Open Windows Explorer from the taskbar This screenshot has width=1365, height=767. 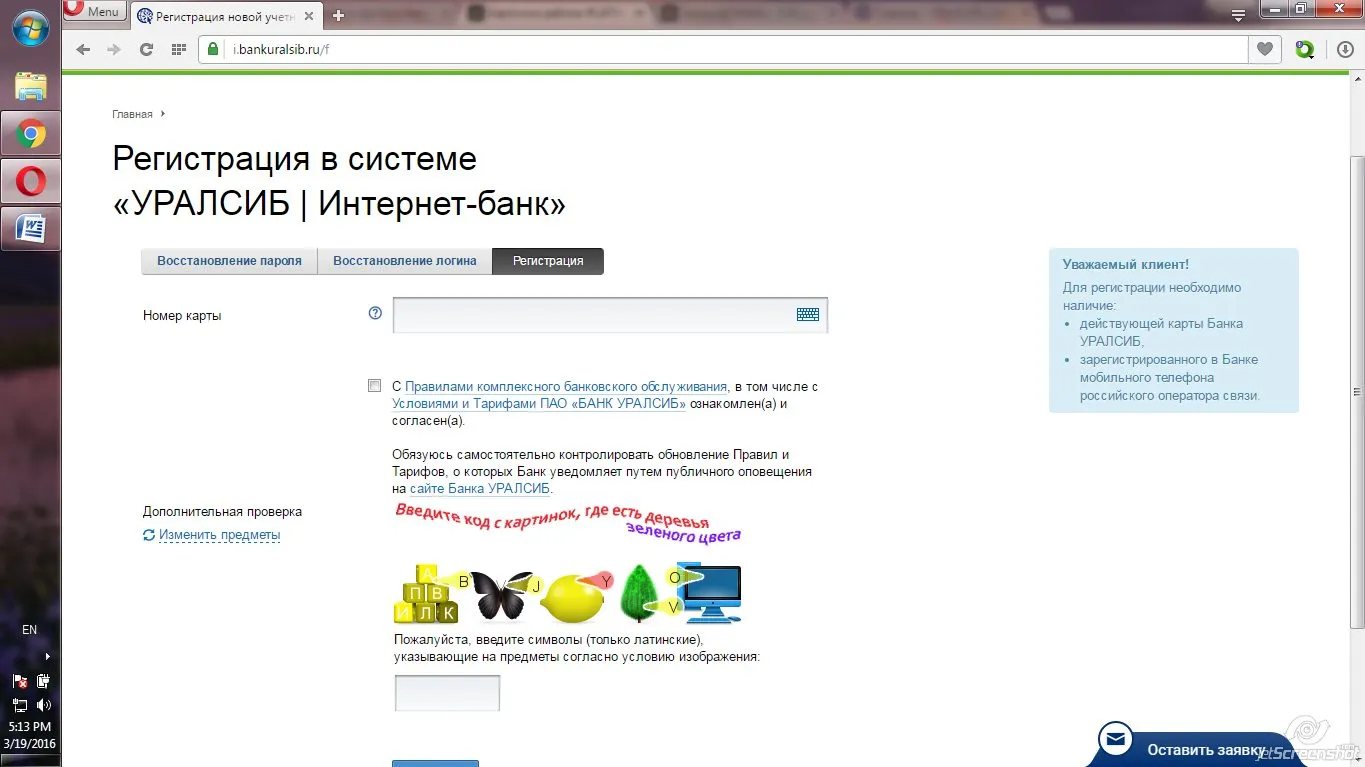(30, 87)
